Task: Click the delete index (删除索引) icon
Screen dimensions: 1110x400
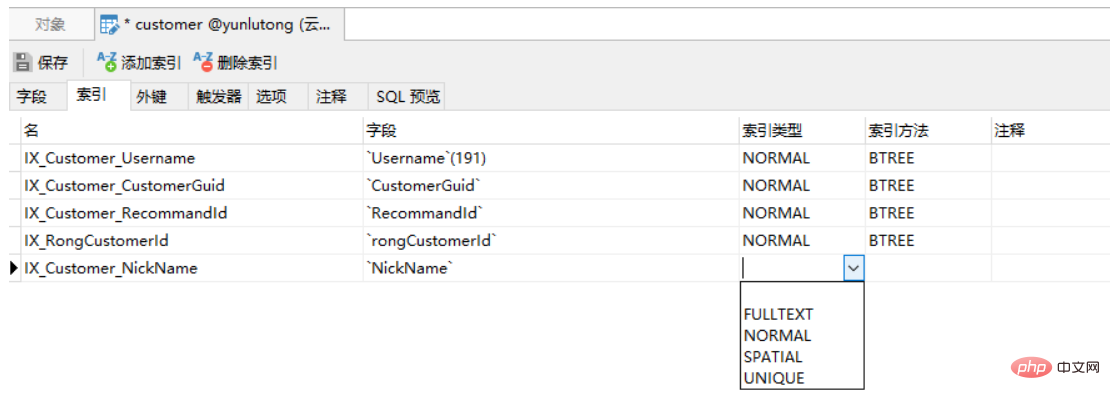Action: (203, 62)
